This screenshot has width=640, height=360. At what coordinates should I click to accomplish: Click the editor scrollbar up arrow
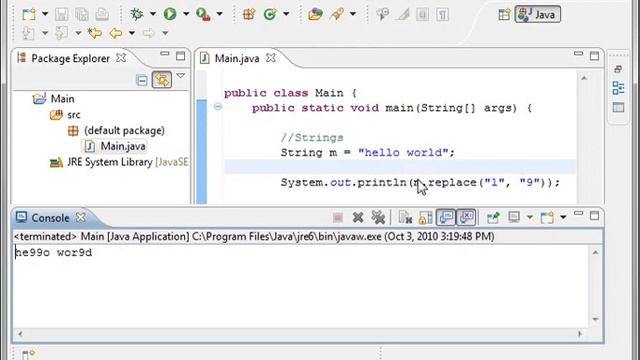pyautogui.click(x=584, y=78)
